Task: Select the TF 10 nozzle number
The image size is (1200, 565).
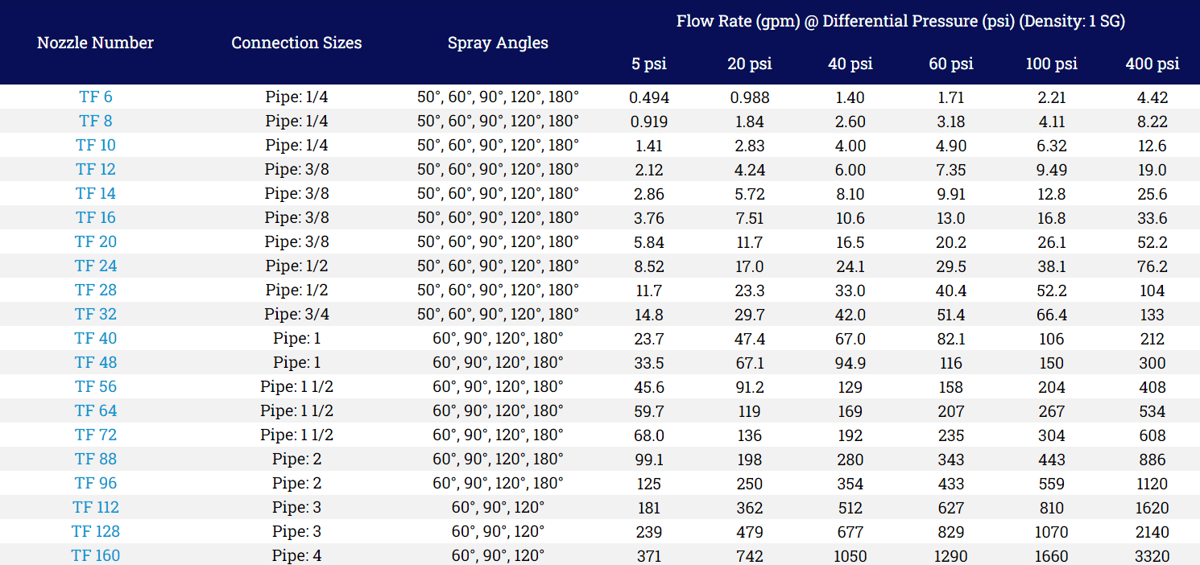Action: [96, 146]
